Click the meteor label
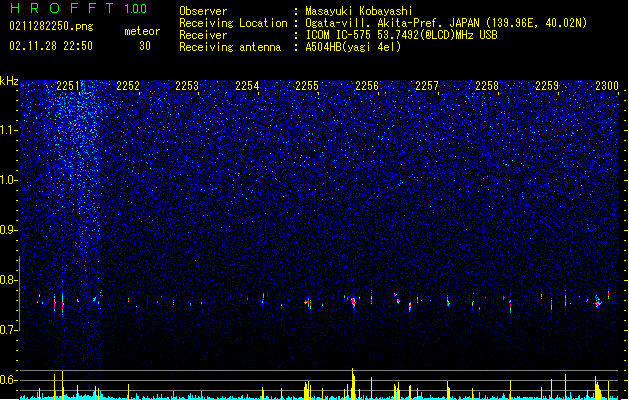This screenshot has width=629, height=400. pos(142,31)
